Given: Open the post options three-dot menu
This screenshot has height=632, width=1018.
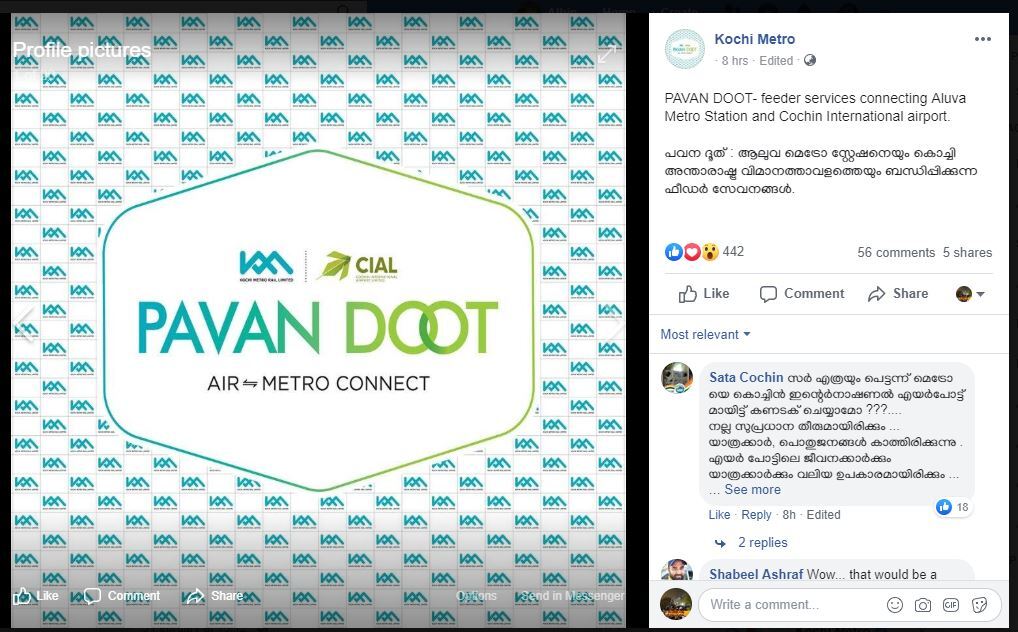Looking at the screenshot, I should point(982,39).
